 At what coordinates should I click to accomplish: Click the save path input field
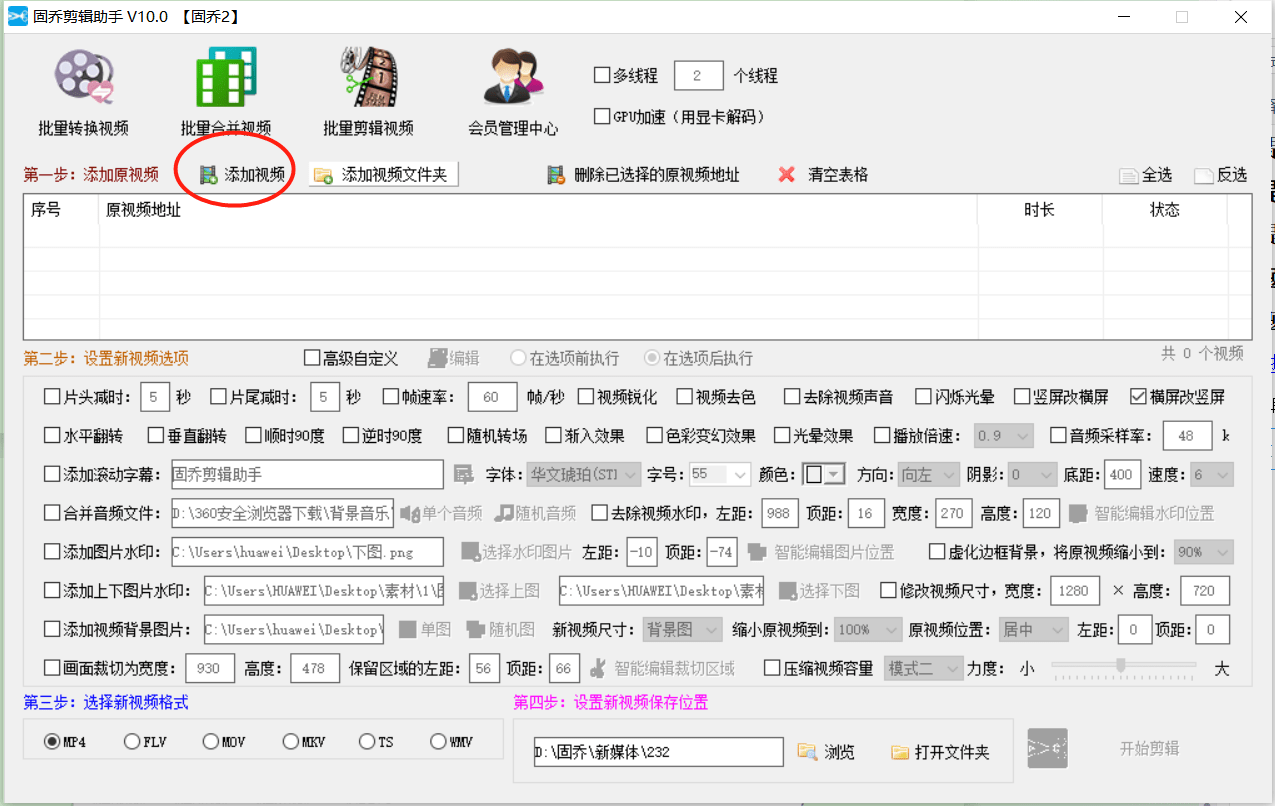[657, 752]
